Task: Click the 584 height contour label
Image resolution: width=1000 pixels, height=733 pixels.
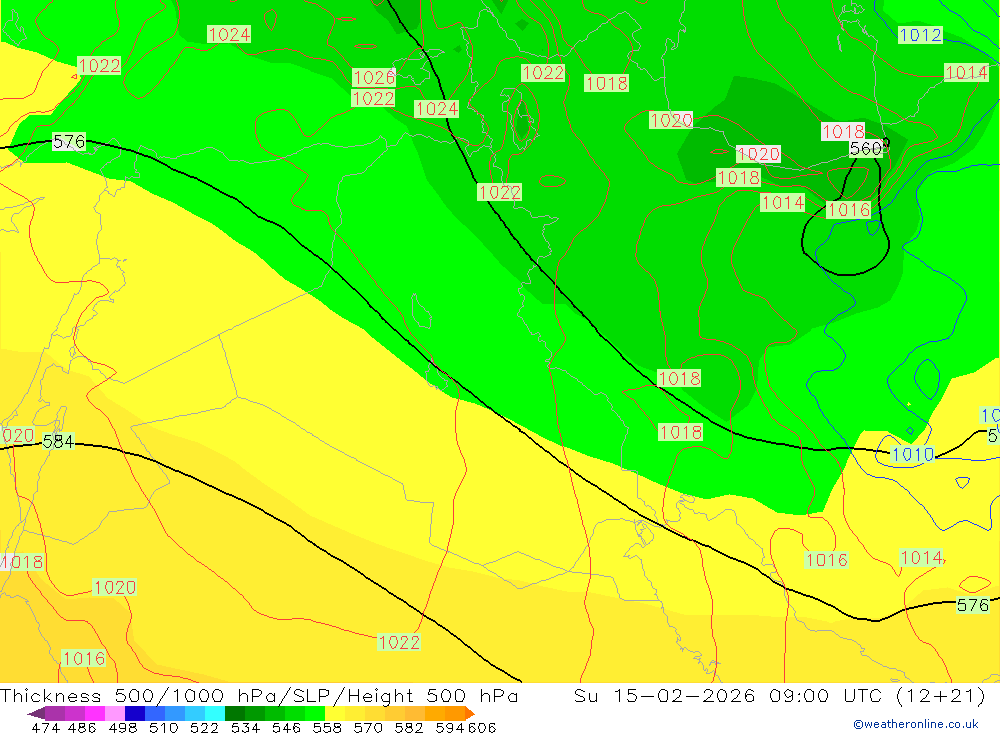Action: point(58,441)
